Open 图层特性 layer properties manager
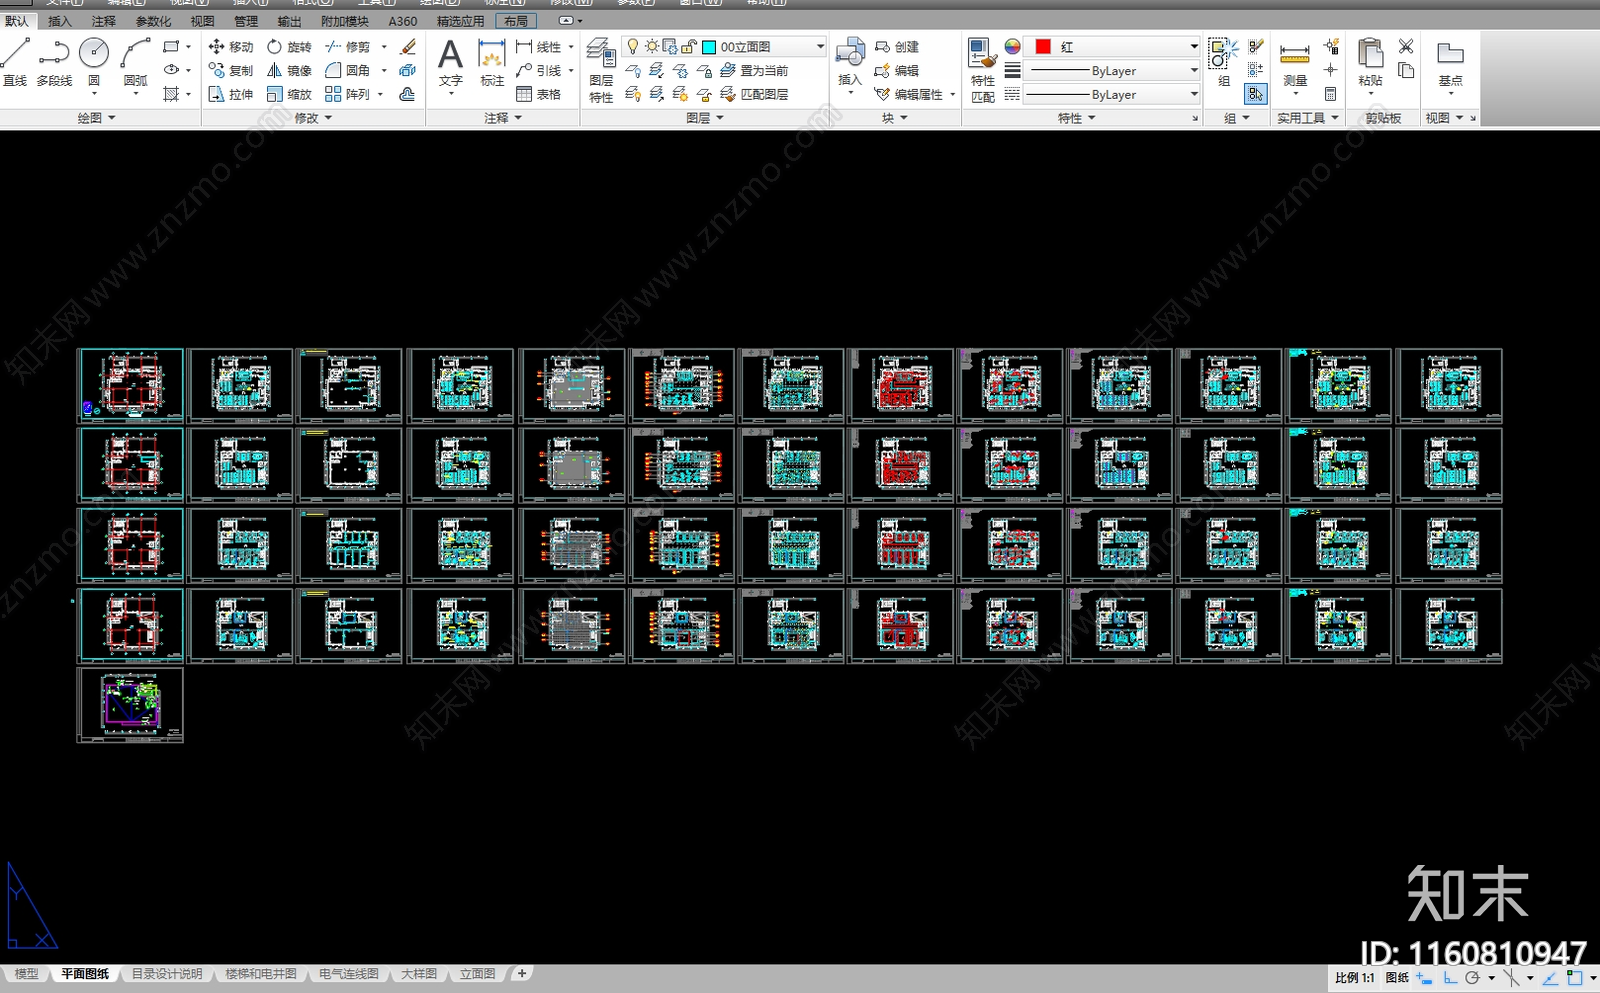 [x=600, y=70]
